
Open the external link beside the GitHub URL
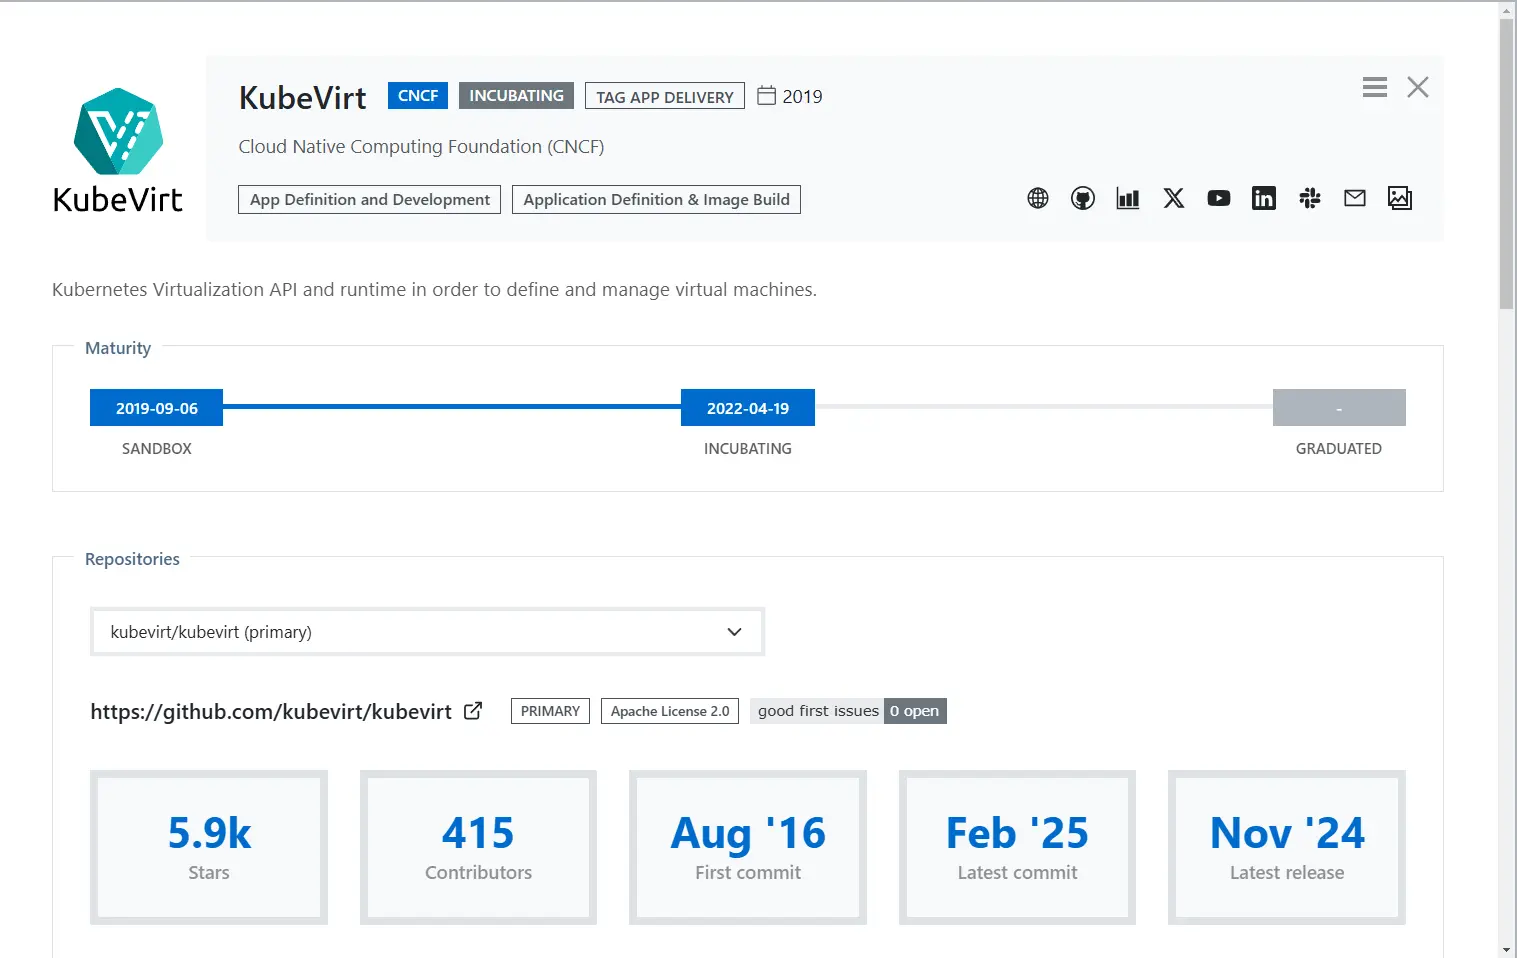coord(472,710)
